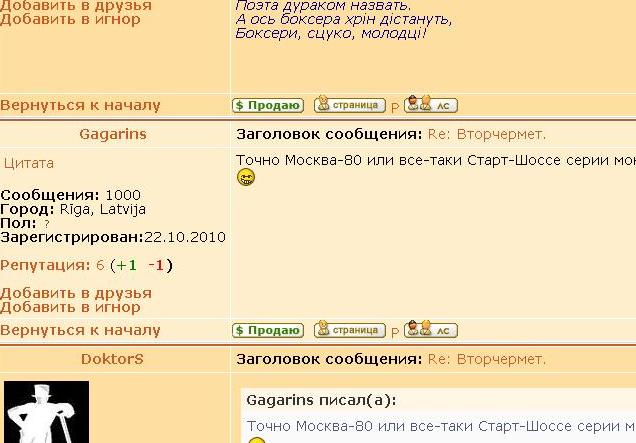
Task: Click 'Цитата' in Gagarins' profile panel
Action: (x=29, y=163)
